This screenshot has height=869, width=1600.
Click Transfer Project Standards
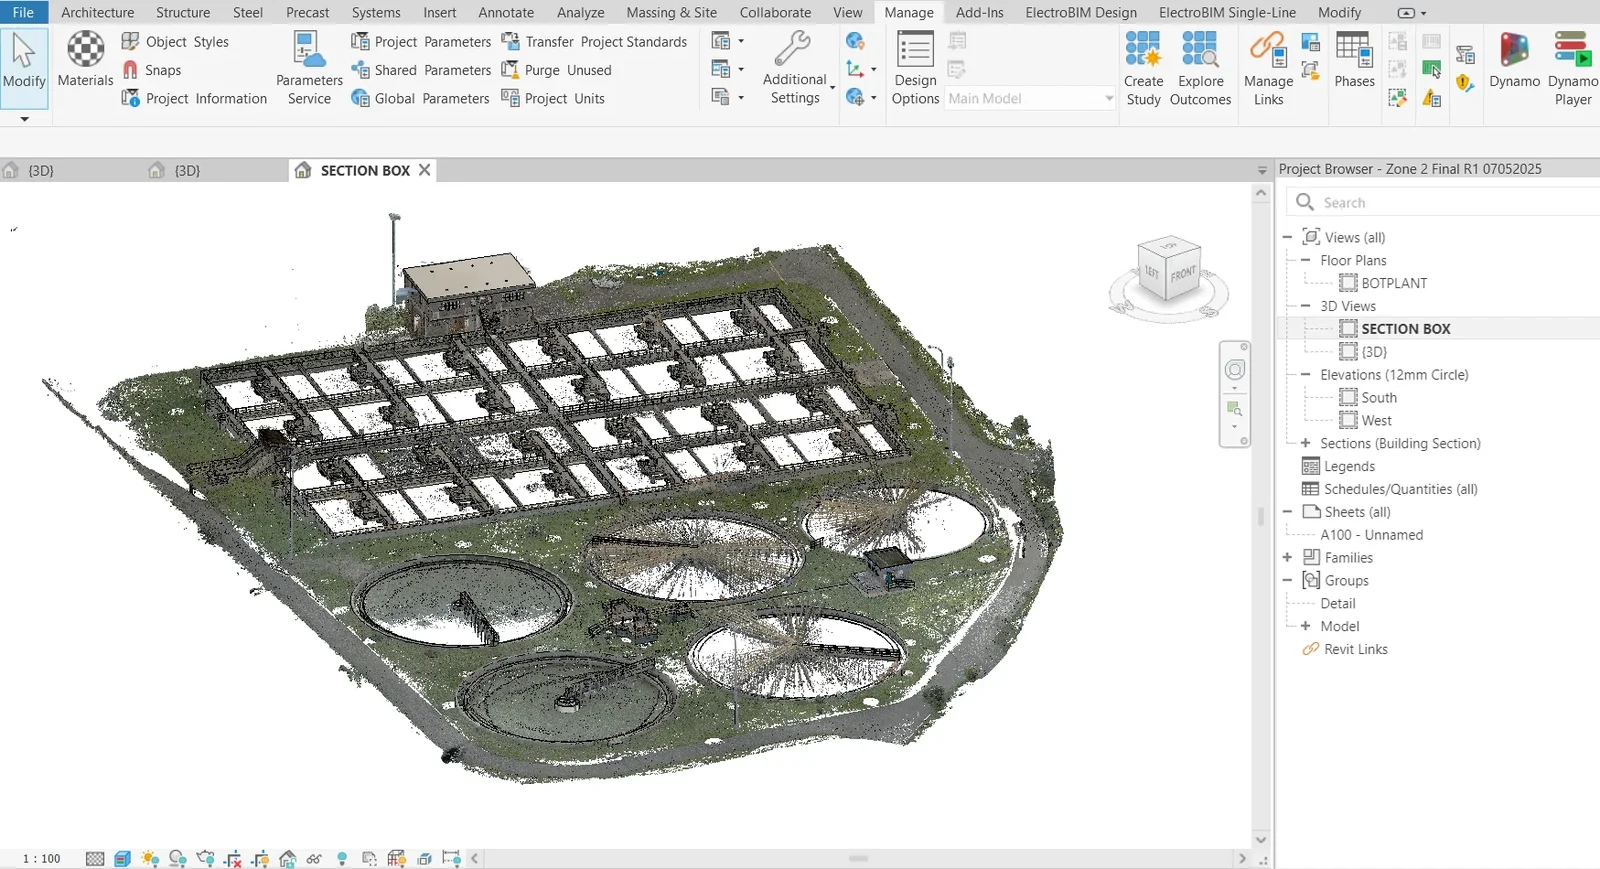(594, 41)
